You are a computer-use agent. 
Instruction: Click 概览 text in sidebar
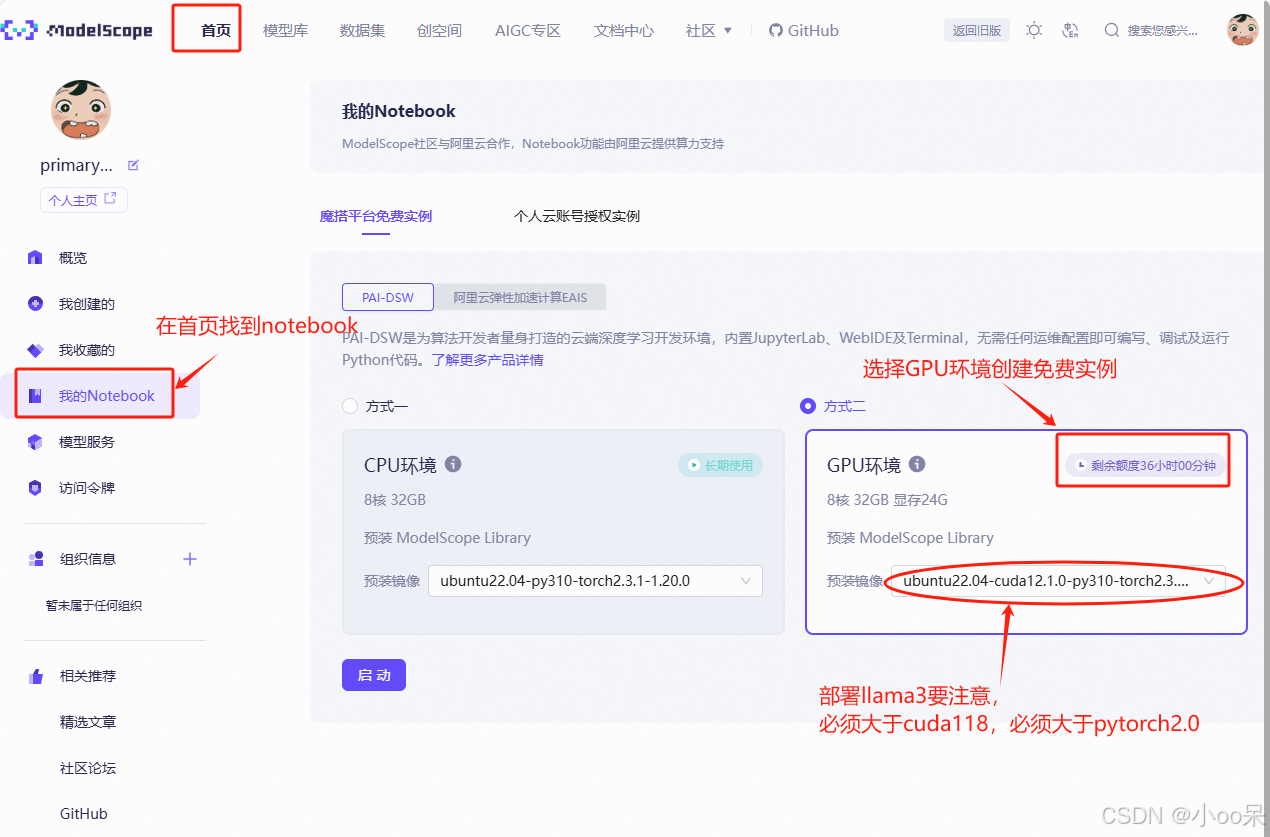73,257
